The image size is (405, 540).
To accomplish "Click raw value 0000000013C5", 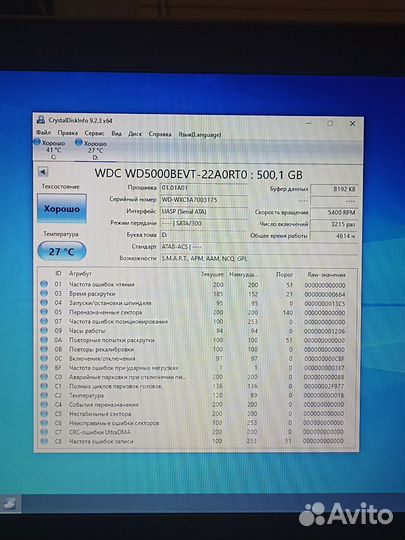I will pyautogui.click(x=324, y=304).
